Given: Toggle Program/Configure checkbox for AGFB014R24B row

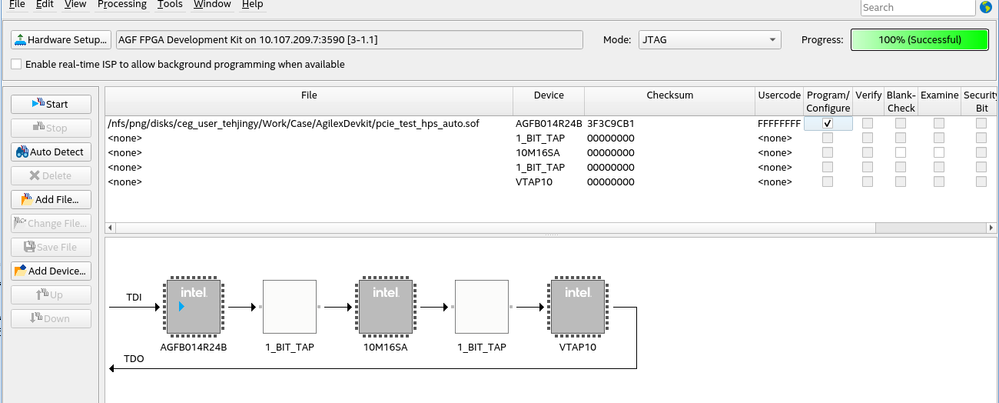Looking at the screenshot, I should coord(827,124).
